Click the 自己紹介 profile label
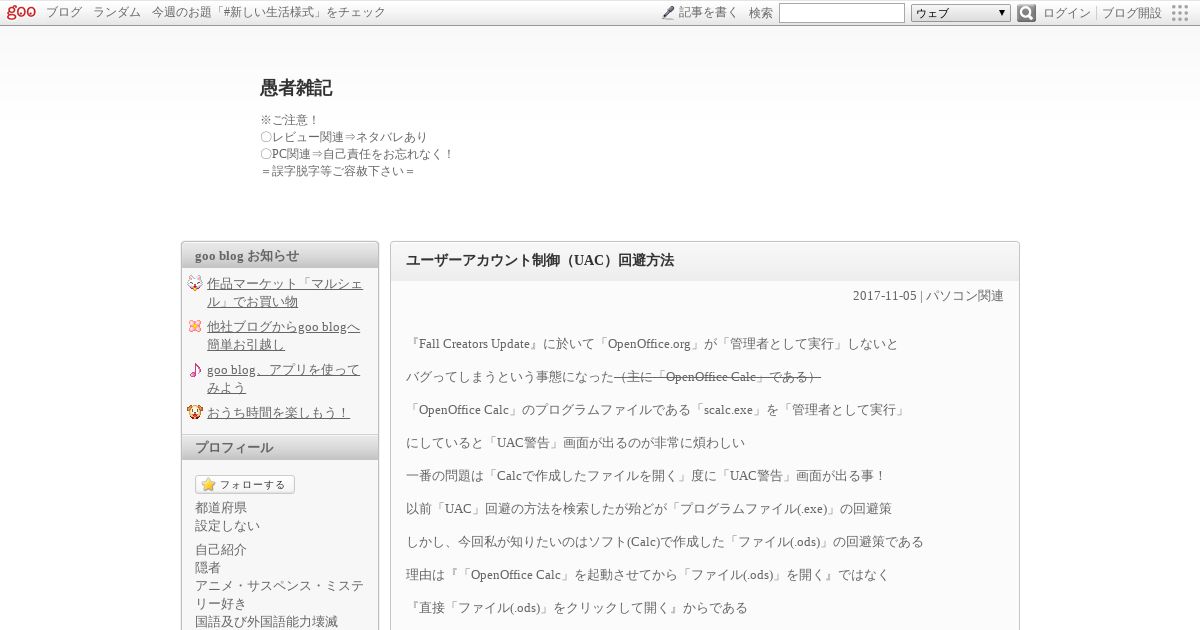 221,550
